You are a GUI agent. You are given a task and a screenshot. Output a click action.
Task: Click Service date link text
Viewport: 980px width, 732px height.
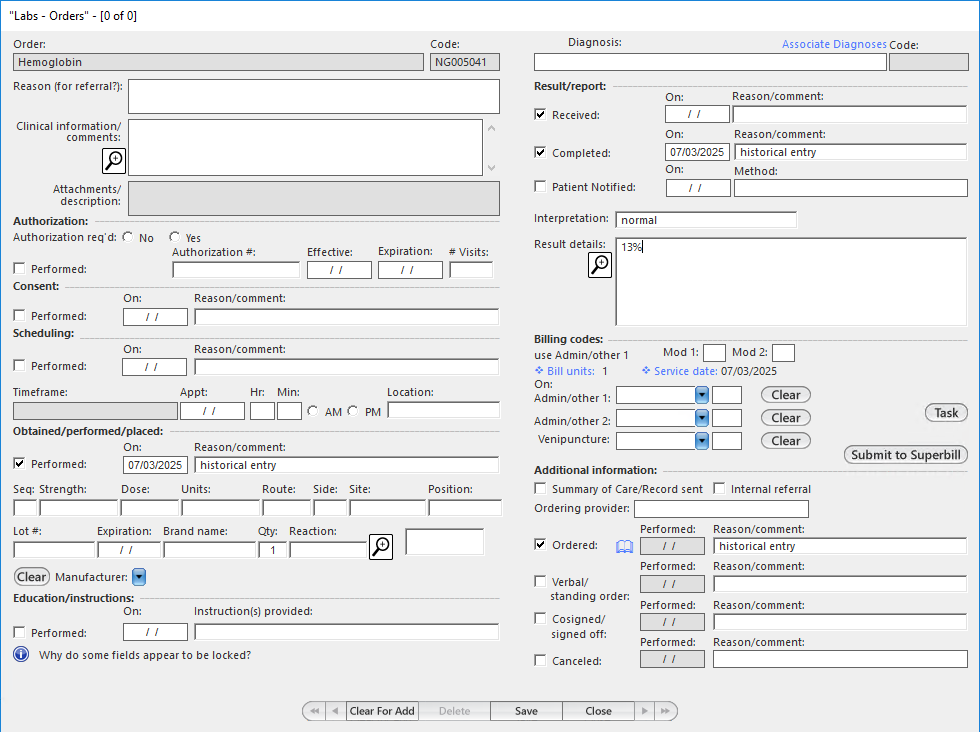[x=686, y=371]
